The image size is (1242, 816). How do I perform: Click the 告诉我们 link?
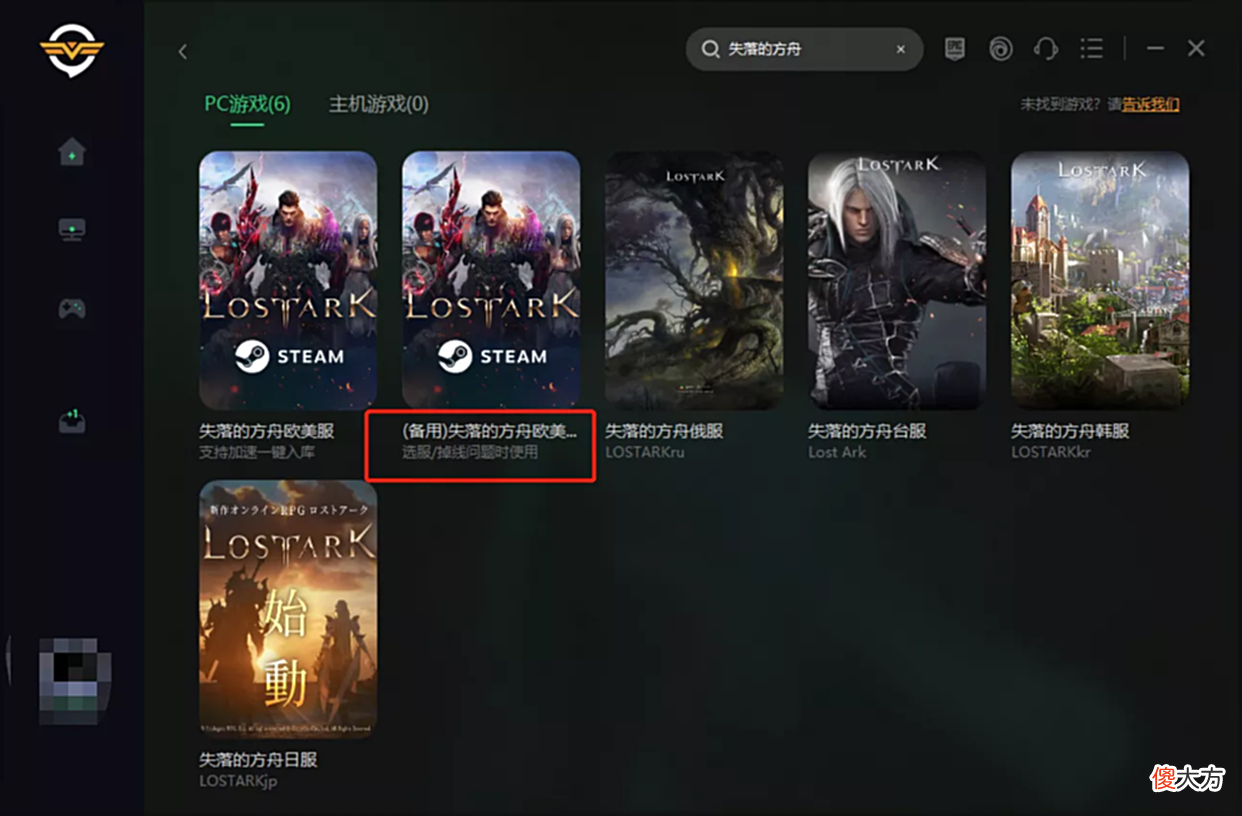(1151, 104)
